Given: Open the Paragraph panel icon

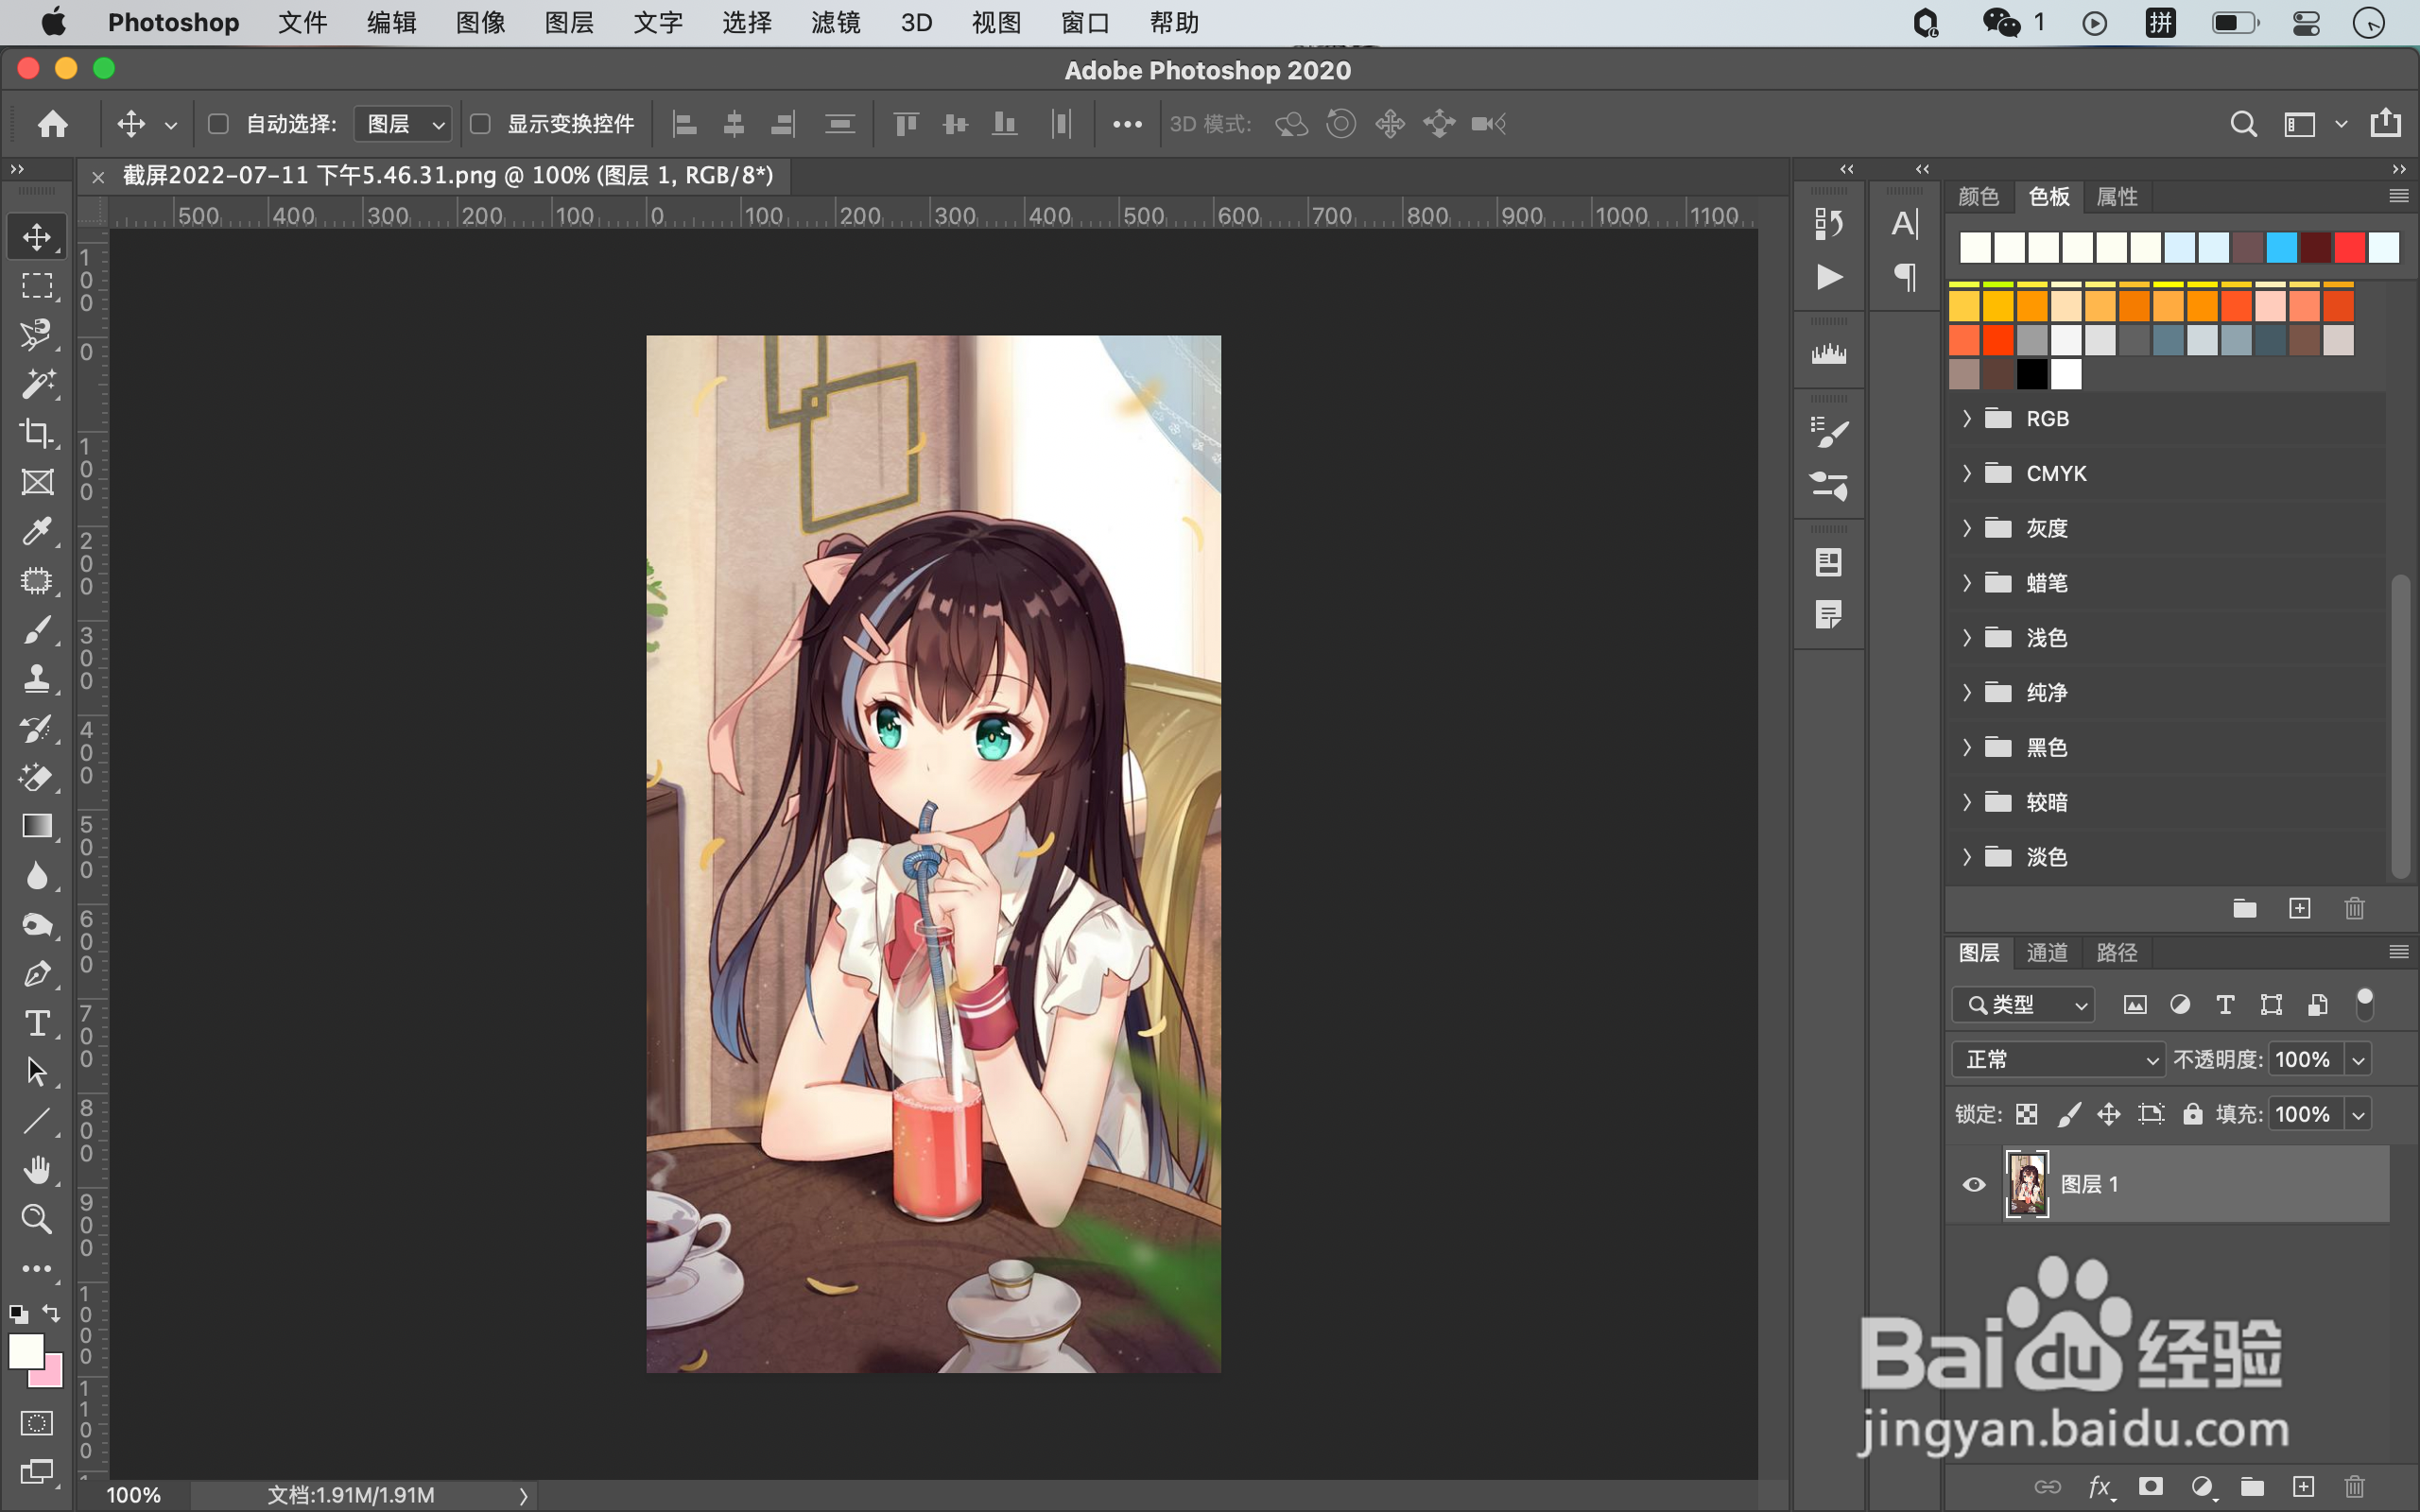Looking at the screenshot, I should [x=1905, y=276].
